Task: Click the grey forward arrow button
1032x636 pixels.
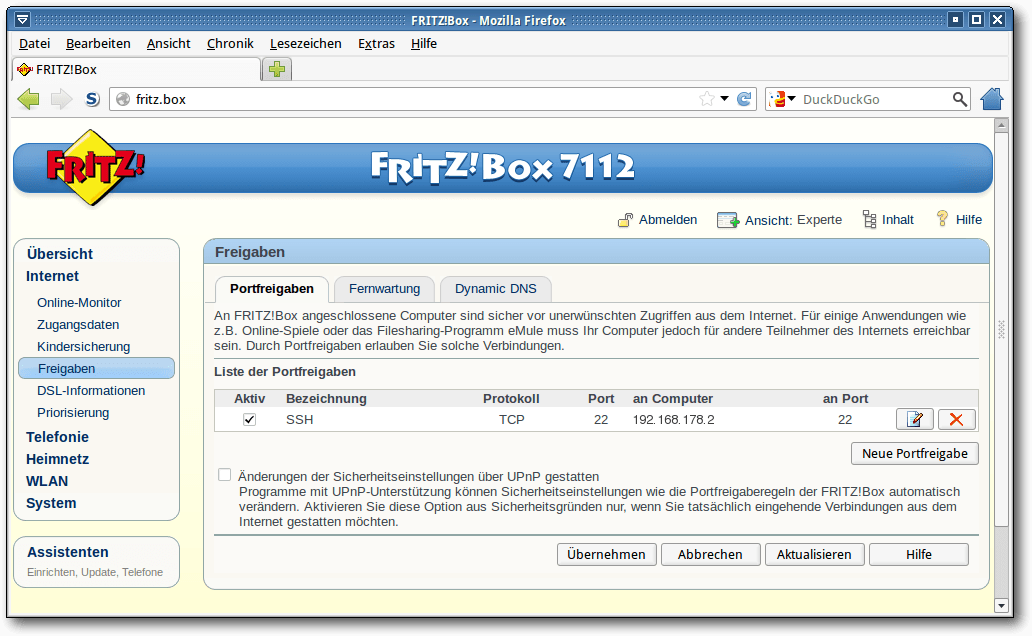Action: 61,99
